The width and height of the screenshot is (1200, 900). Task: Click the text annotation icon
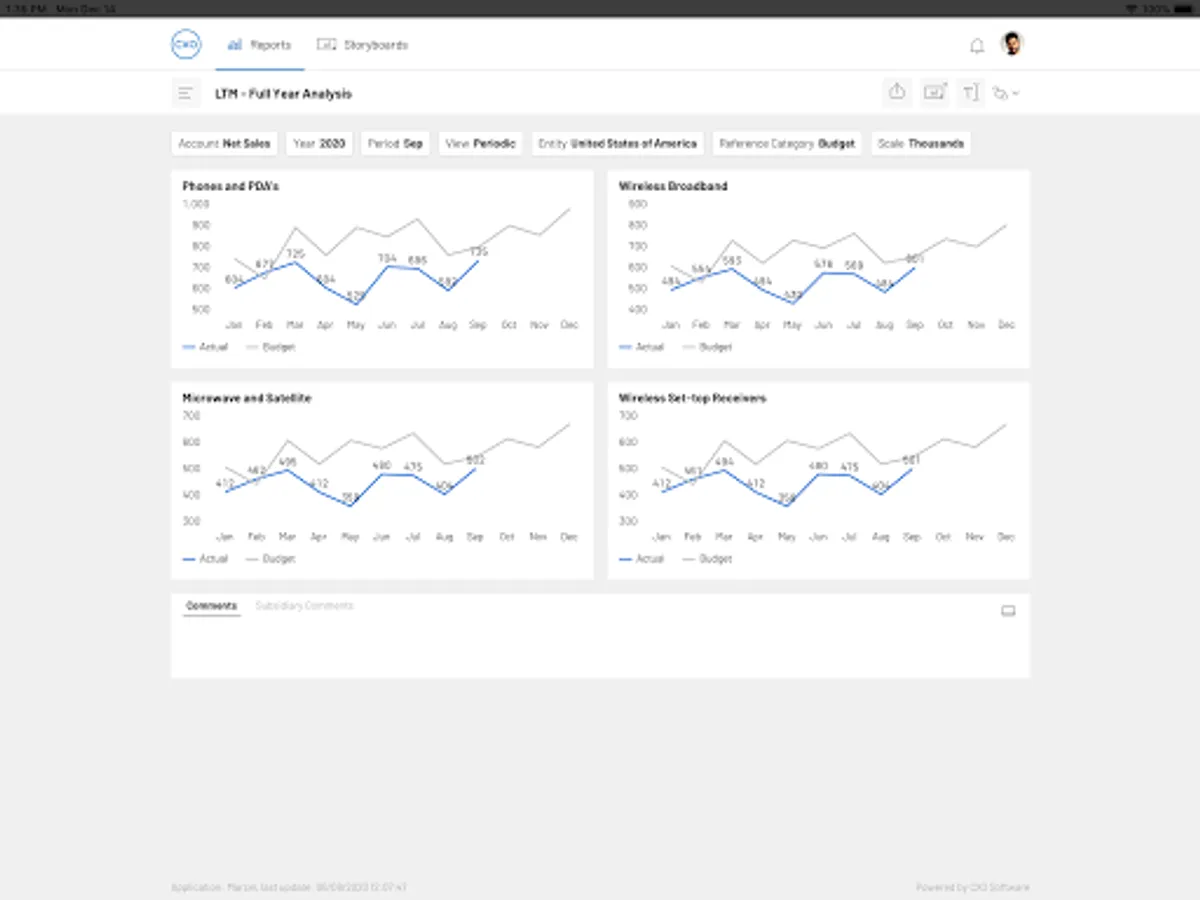pos(970,93)
